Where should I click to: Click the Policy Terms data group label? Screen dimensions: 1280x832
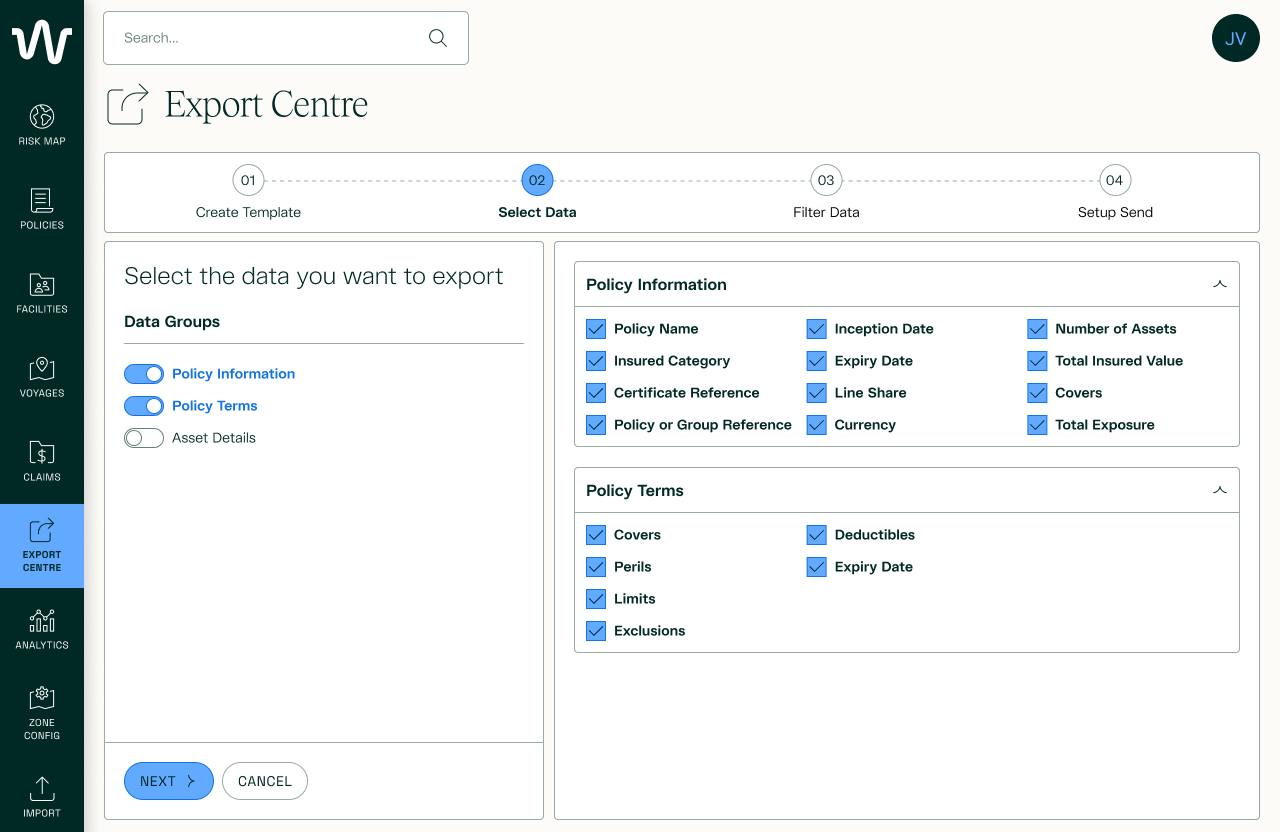(x=215, y=406)
